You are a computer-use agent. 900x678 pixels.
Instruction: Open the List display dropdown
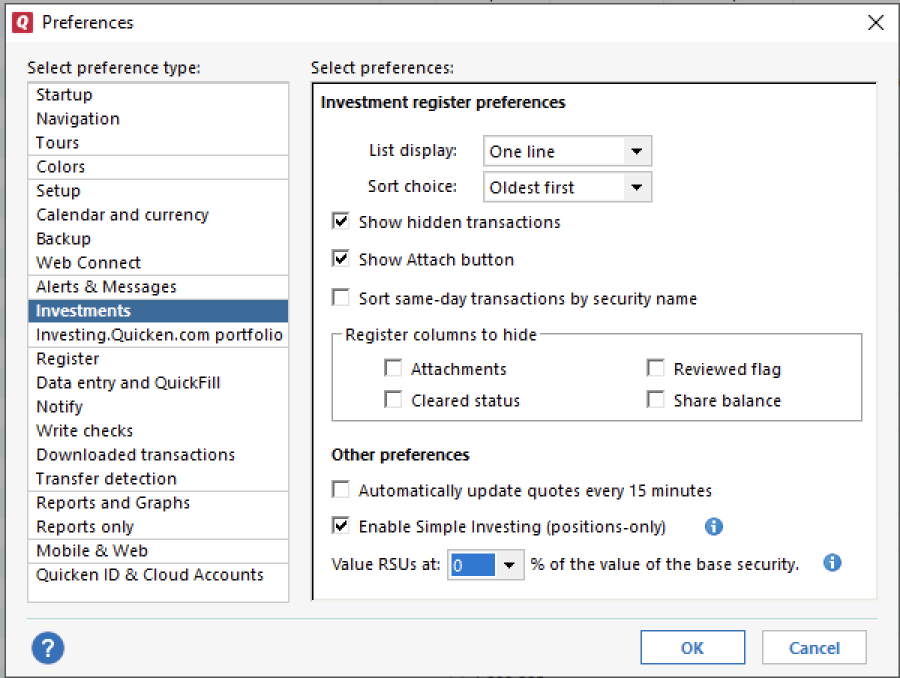pos(636,152)
